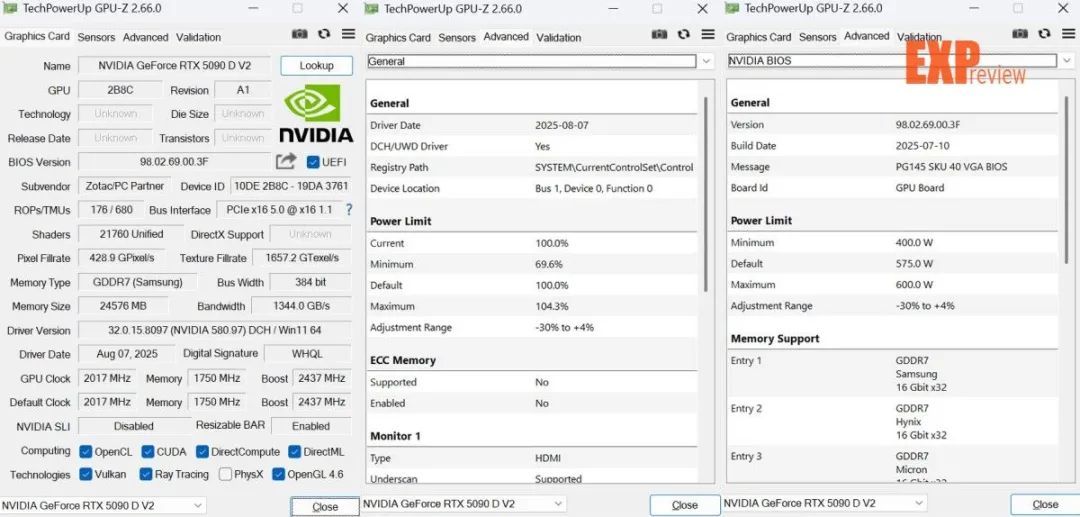Open the hamburger menu in left window

click(x=349, y=34)
